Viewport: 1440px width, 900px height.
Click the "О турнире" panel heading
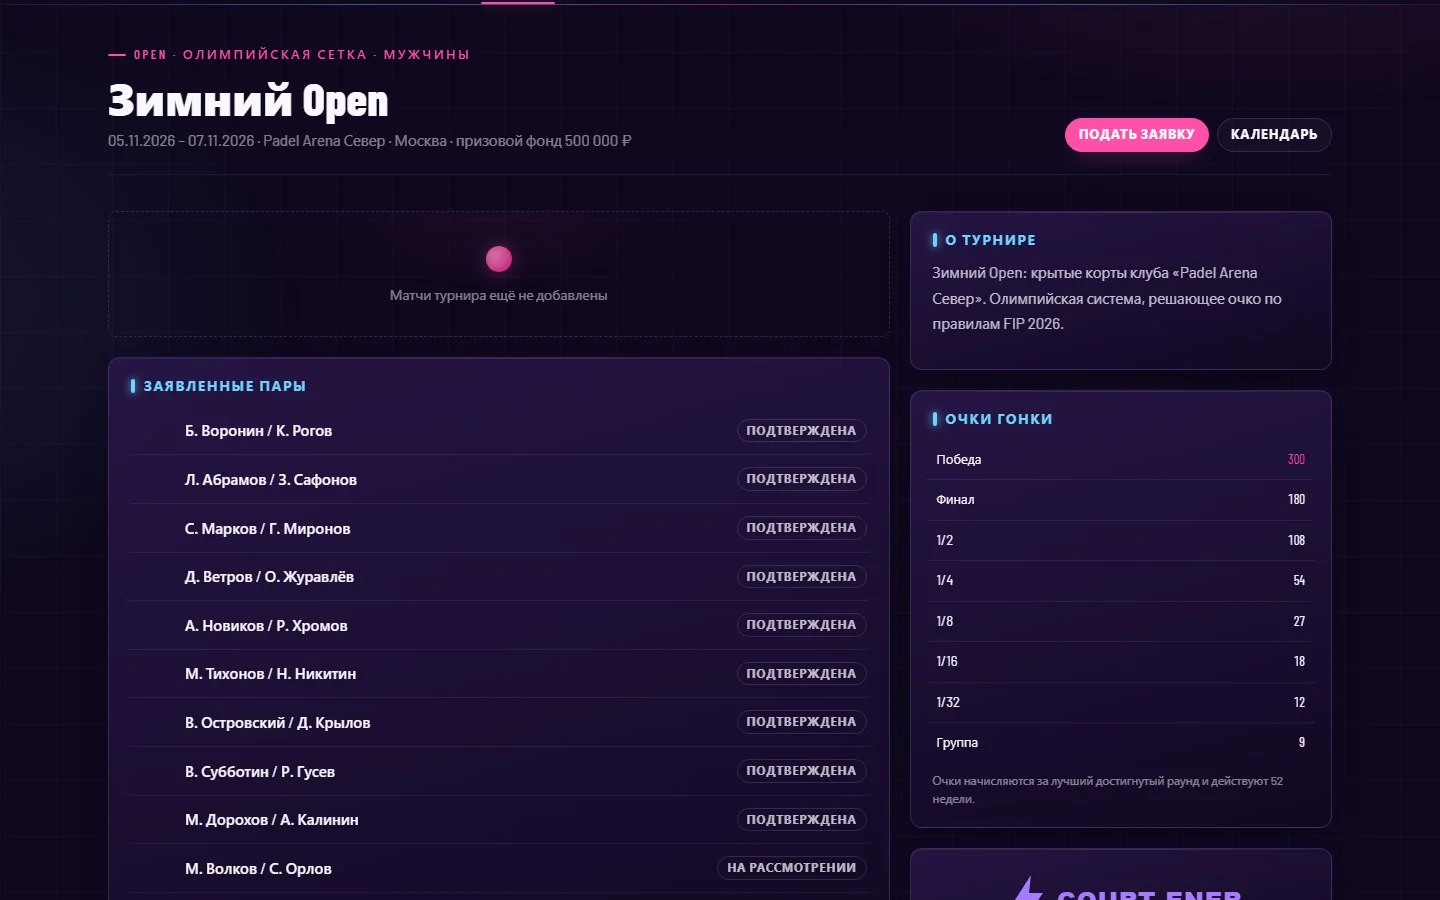pyautogui.click(x=990, y=240)
